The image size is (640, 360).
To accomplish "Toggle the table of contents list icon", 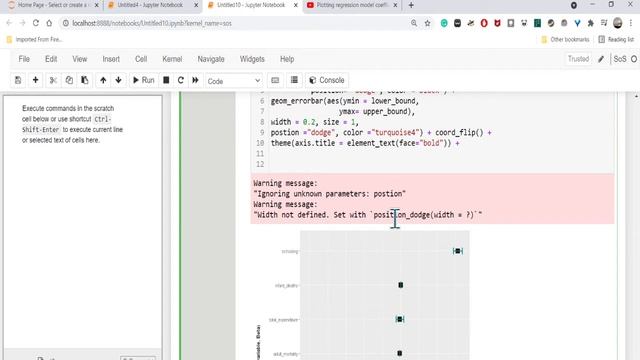I will point(294,80).
